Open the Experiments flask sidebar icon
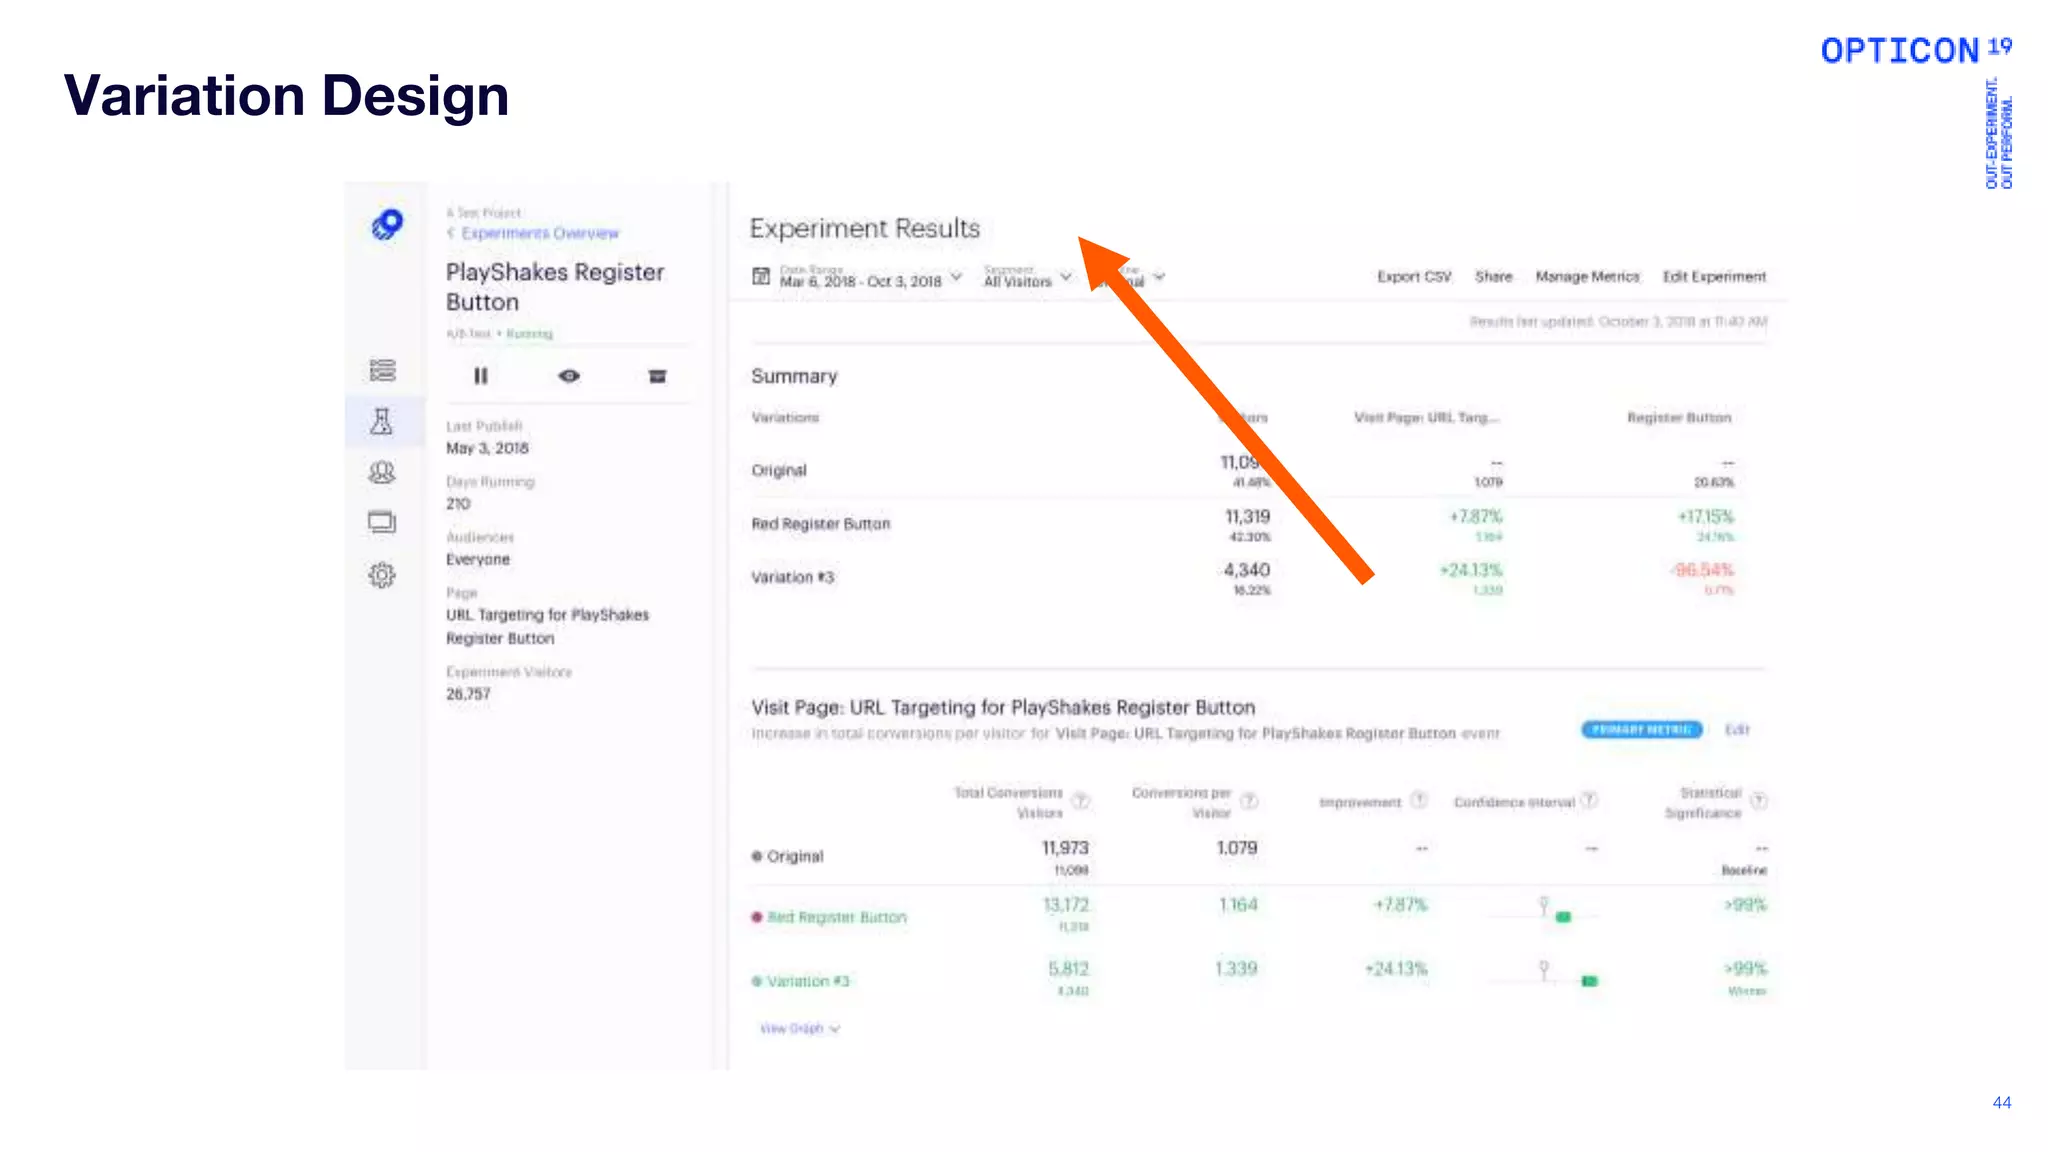 click(382, 422)
